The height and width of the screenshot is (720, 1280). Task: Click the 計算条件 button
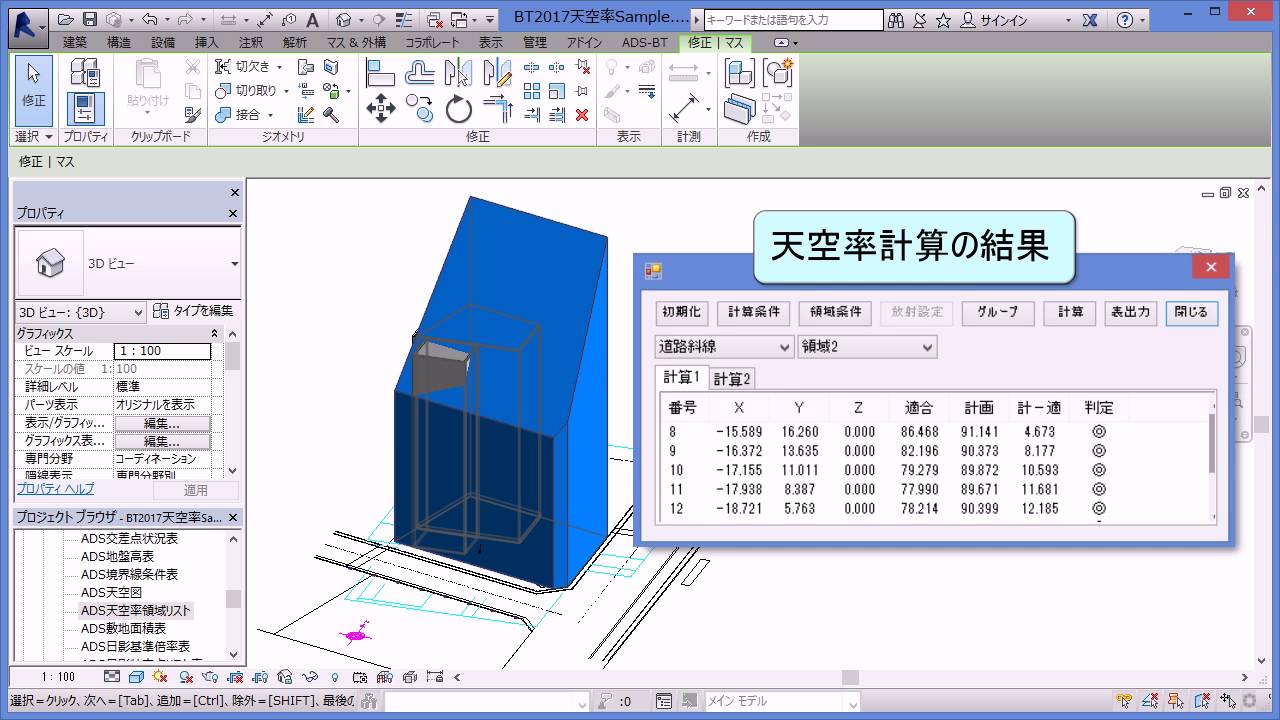(753, 312)
